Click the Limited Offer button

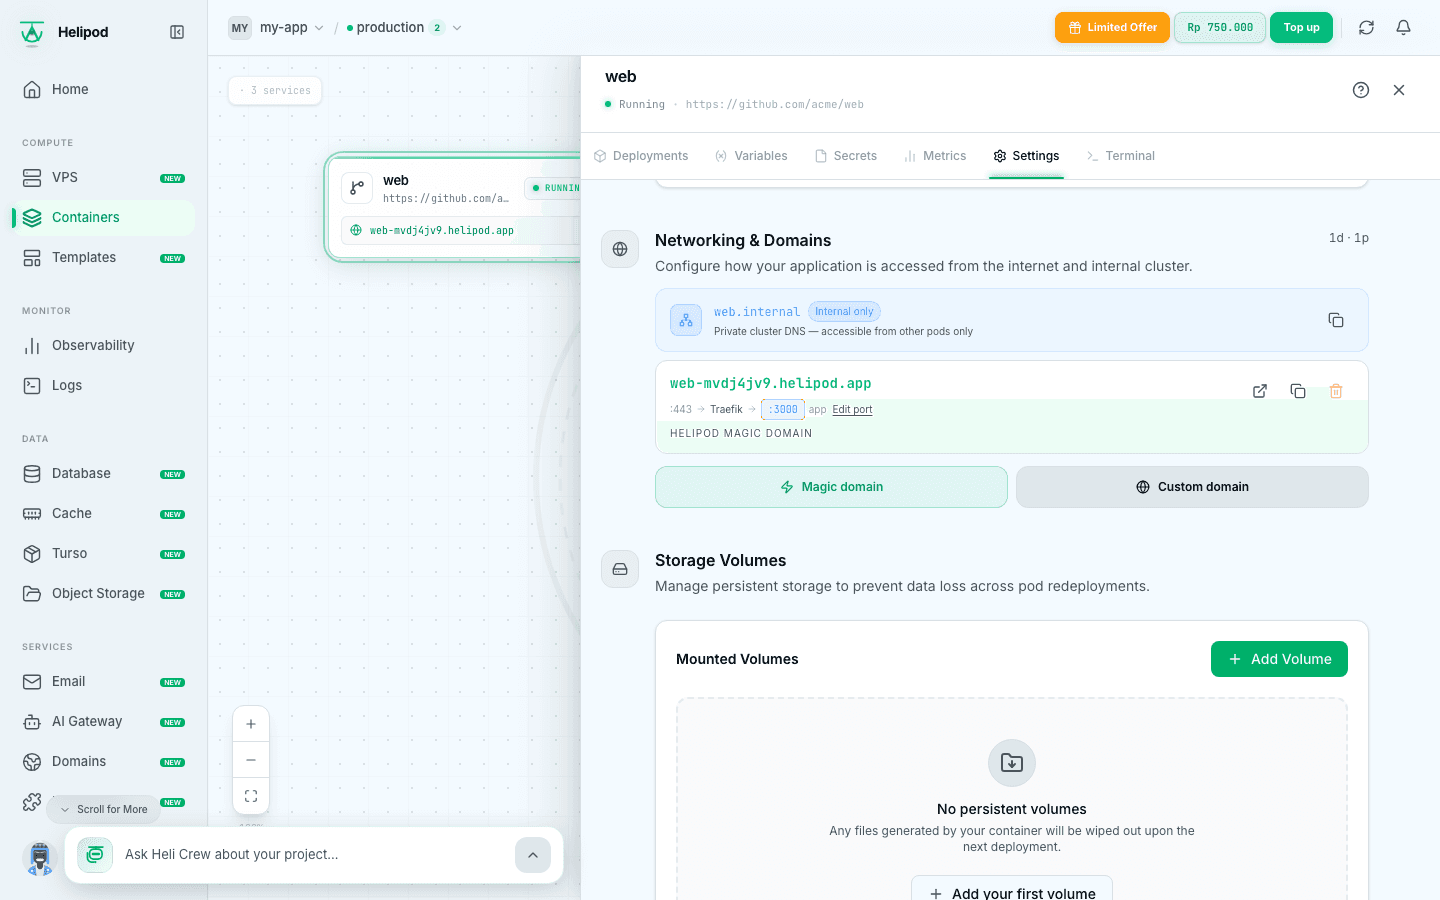point(1112,28)
